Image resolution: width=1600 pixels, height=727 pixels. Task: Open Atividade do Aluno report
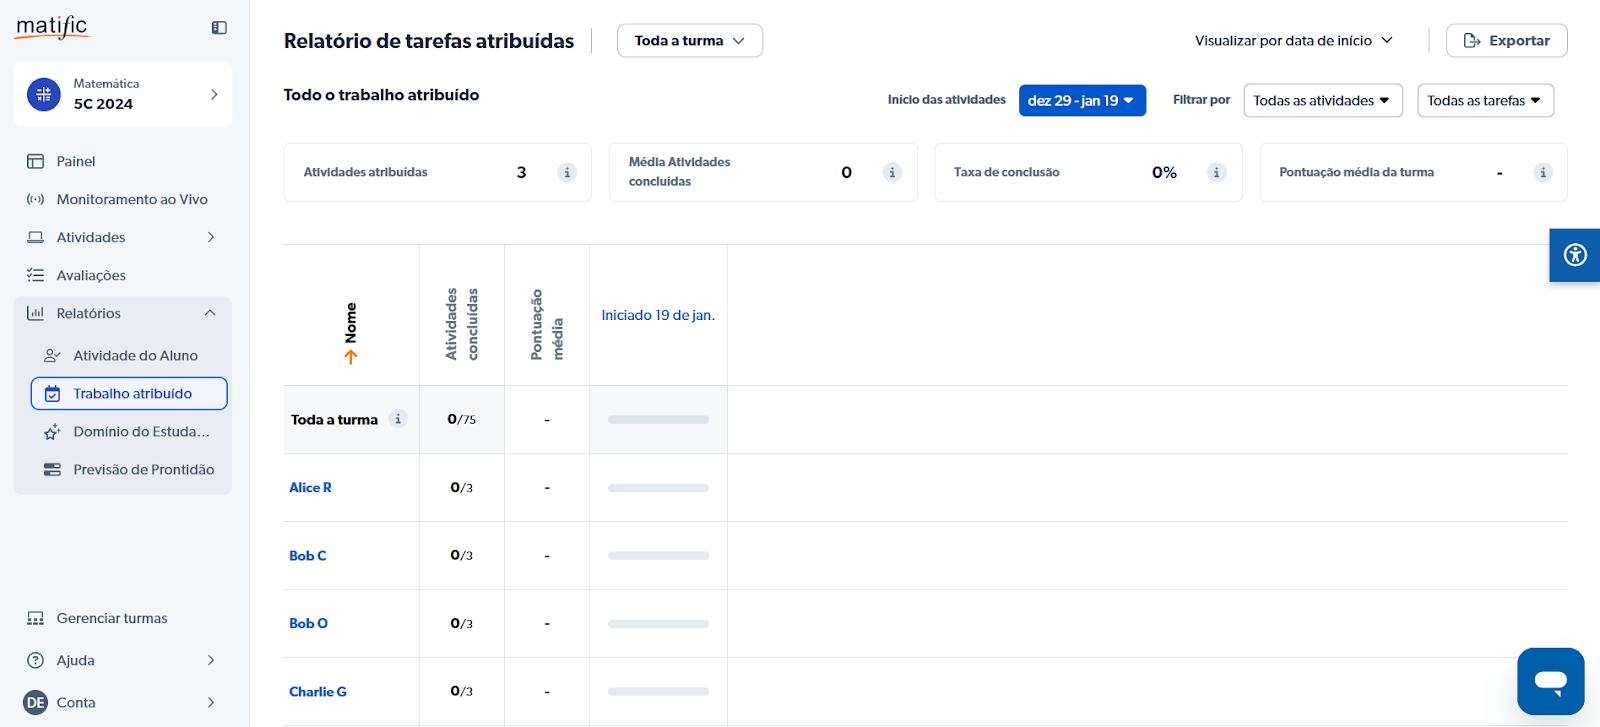[x=135, y=355]
